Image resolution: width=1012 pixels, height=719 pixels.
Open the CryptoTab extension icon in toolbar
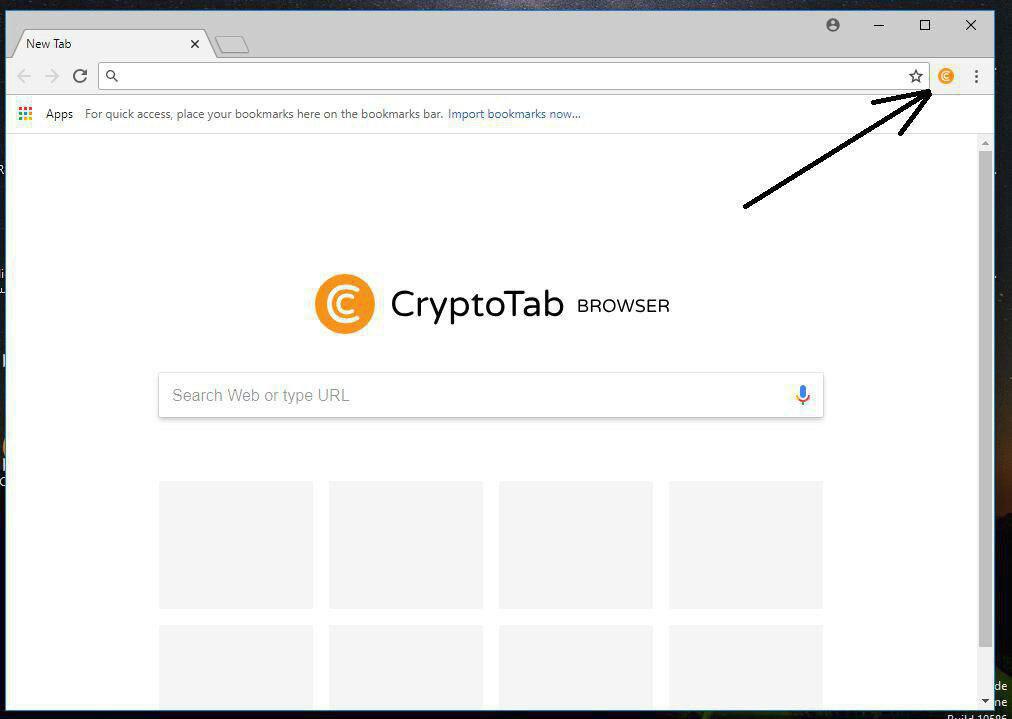pyautogui.click(x=946, y=76)
